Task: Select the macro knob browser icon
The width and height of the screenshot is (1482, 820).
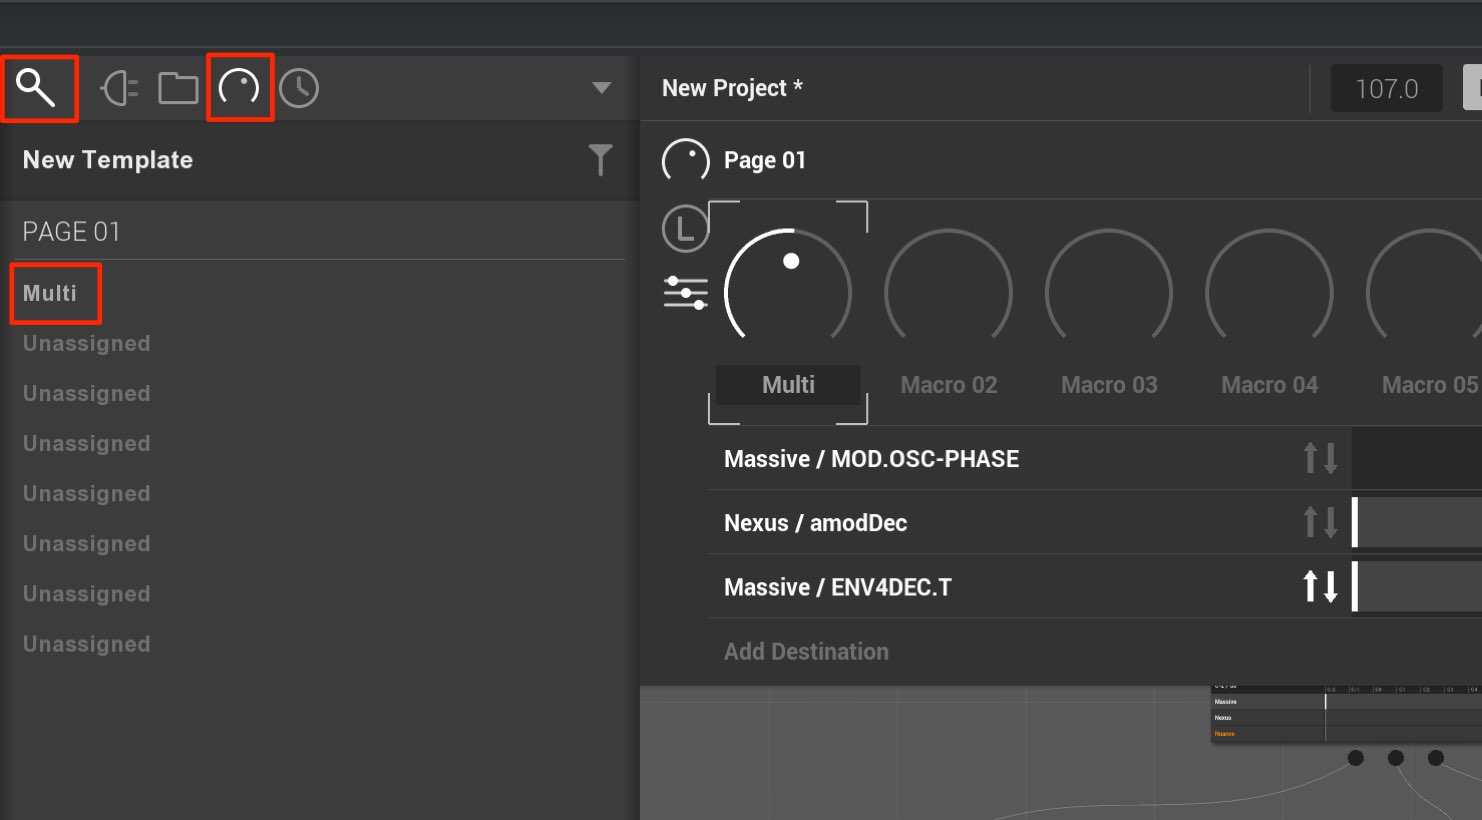Action: click(x=239, y=88)
